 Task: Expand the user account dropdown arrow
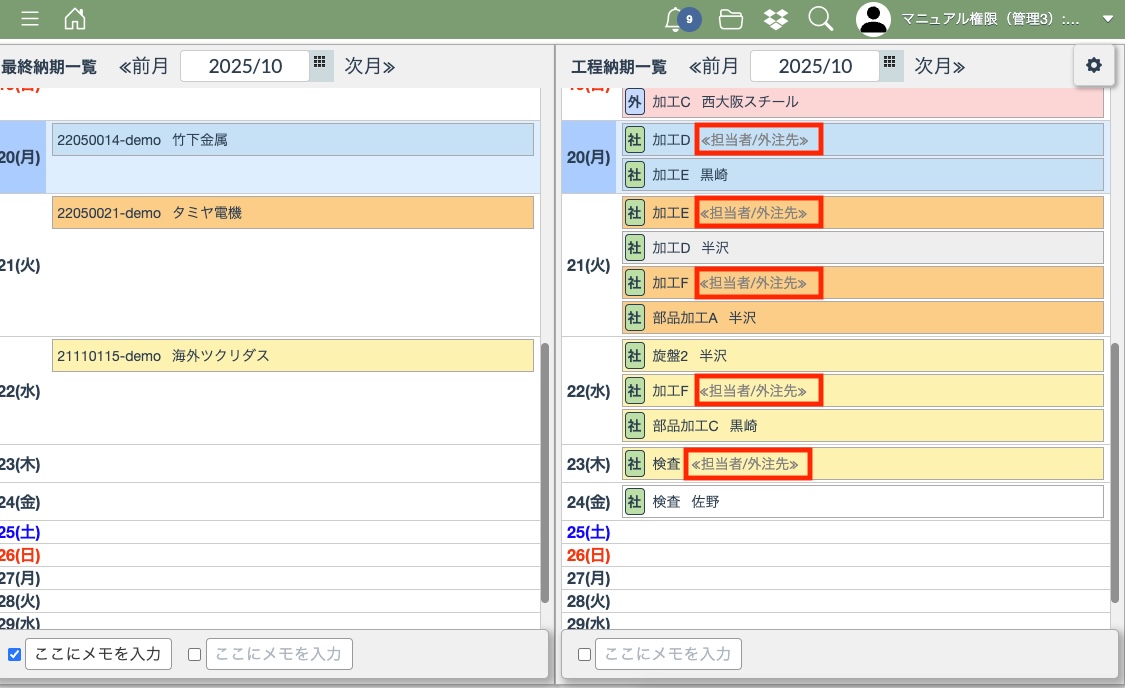point(1107,19)
